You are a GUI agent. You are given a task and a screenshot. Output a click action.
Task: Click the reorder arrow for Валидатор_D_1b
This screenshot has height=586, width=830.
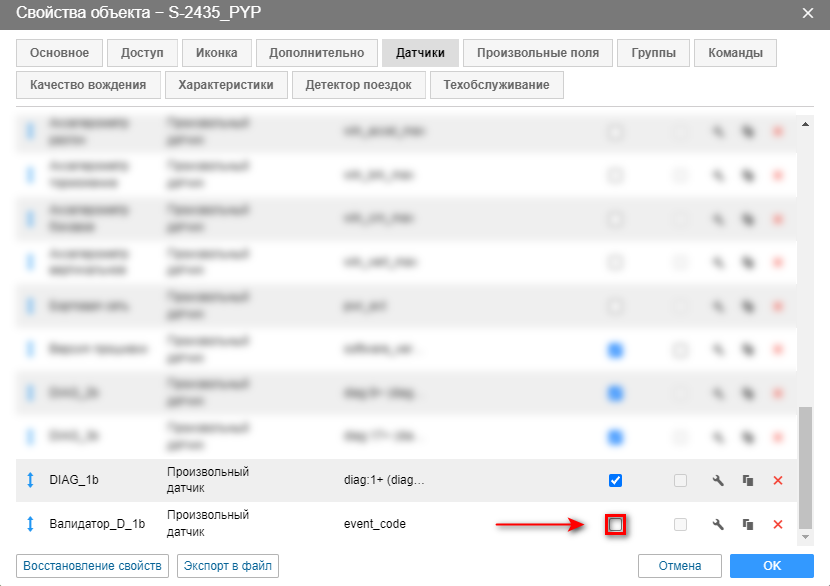pyautogui.click(x=30, y=524)
